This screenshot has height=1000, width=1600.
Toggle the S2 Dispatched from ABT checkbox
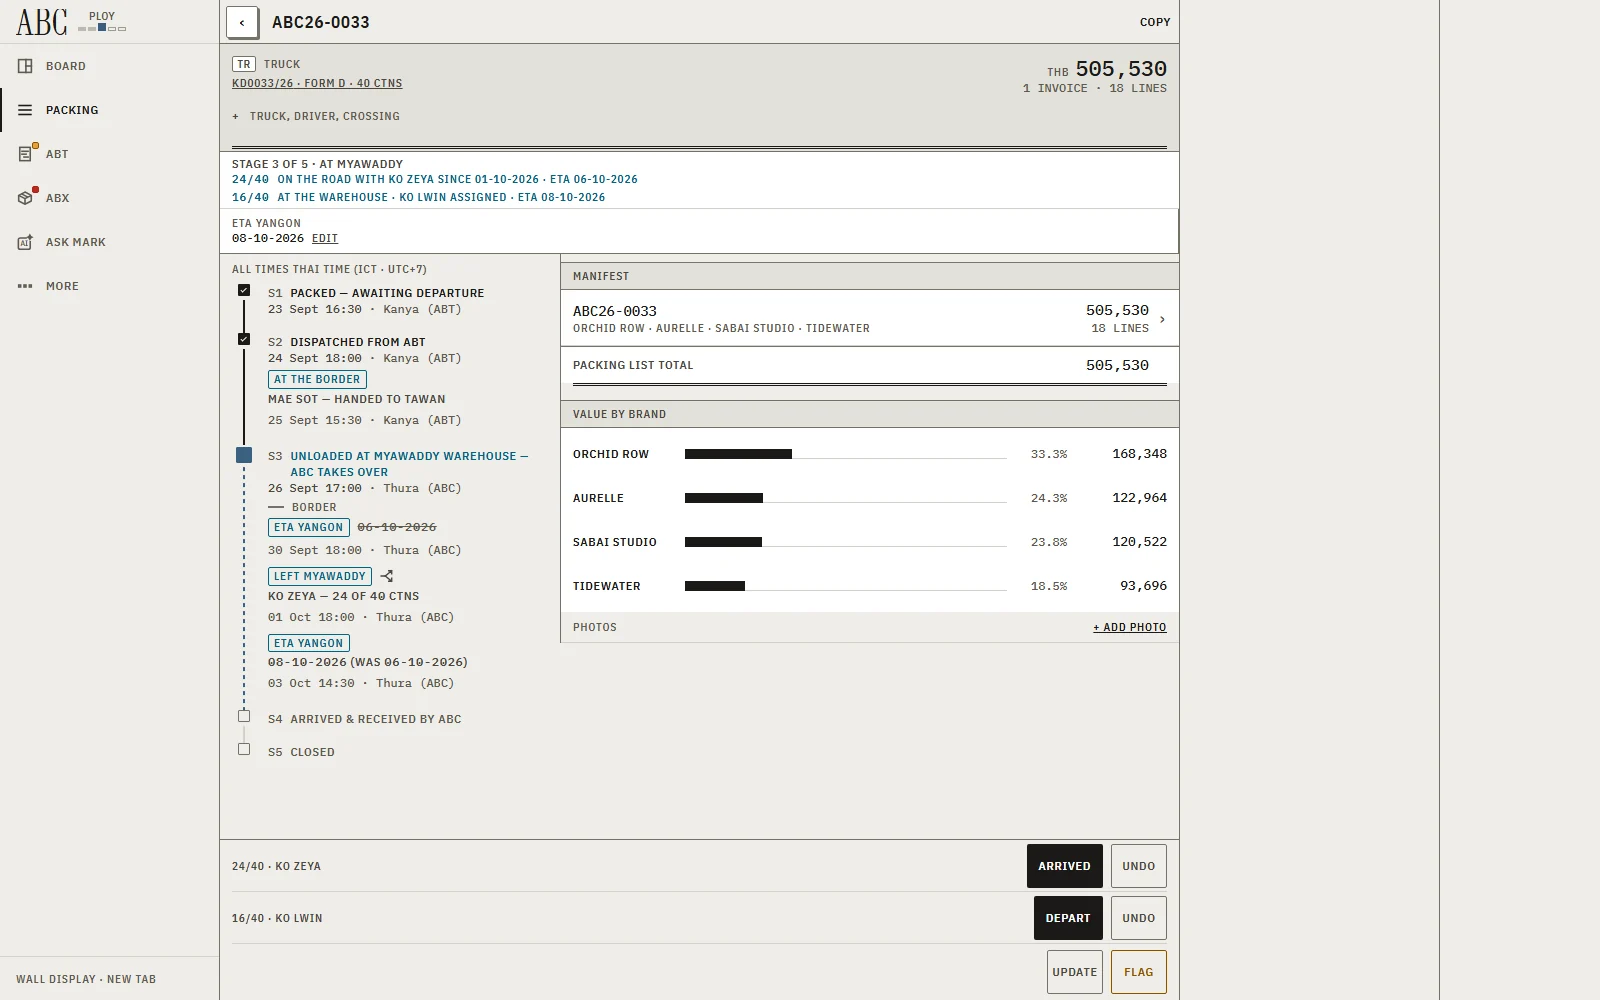click(244, 339)
